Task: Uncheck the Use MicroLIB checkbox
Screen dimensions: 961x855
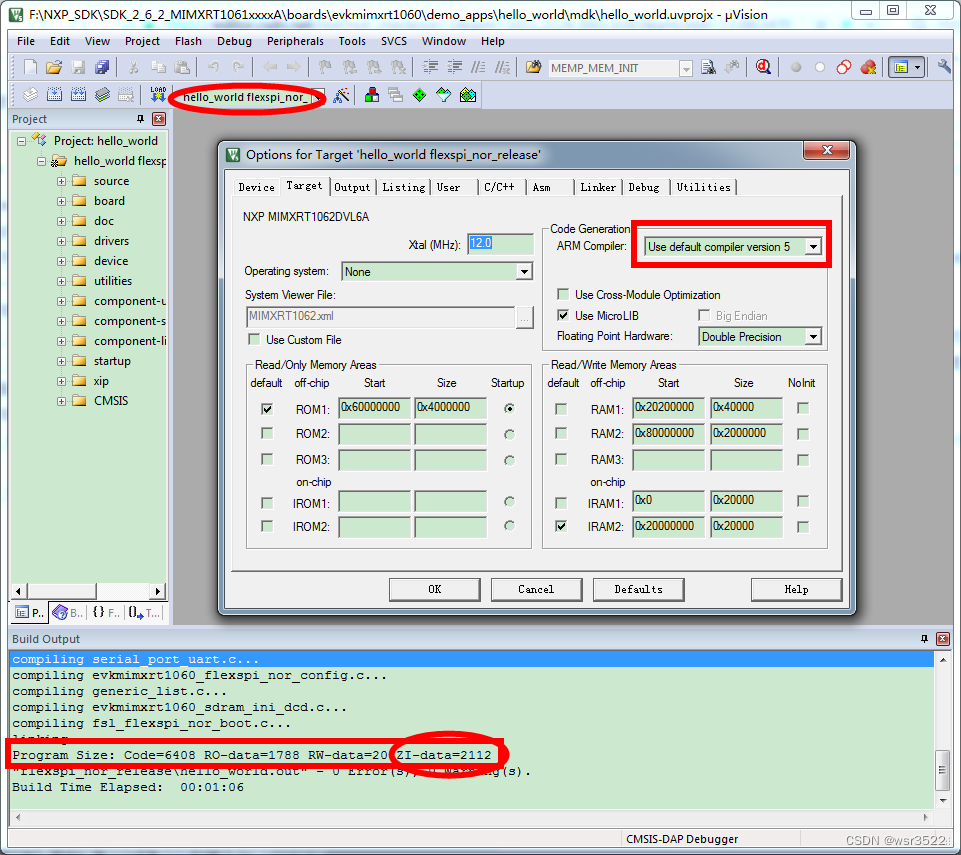Action: 563,315
